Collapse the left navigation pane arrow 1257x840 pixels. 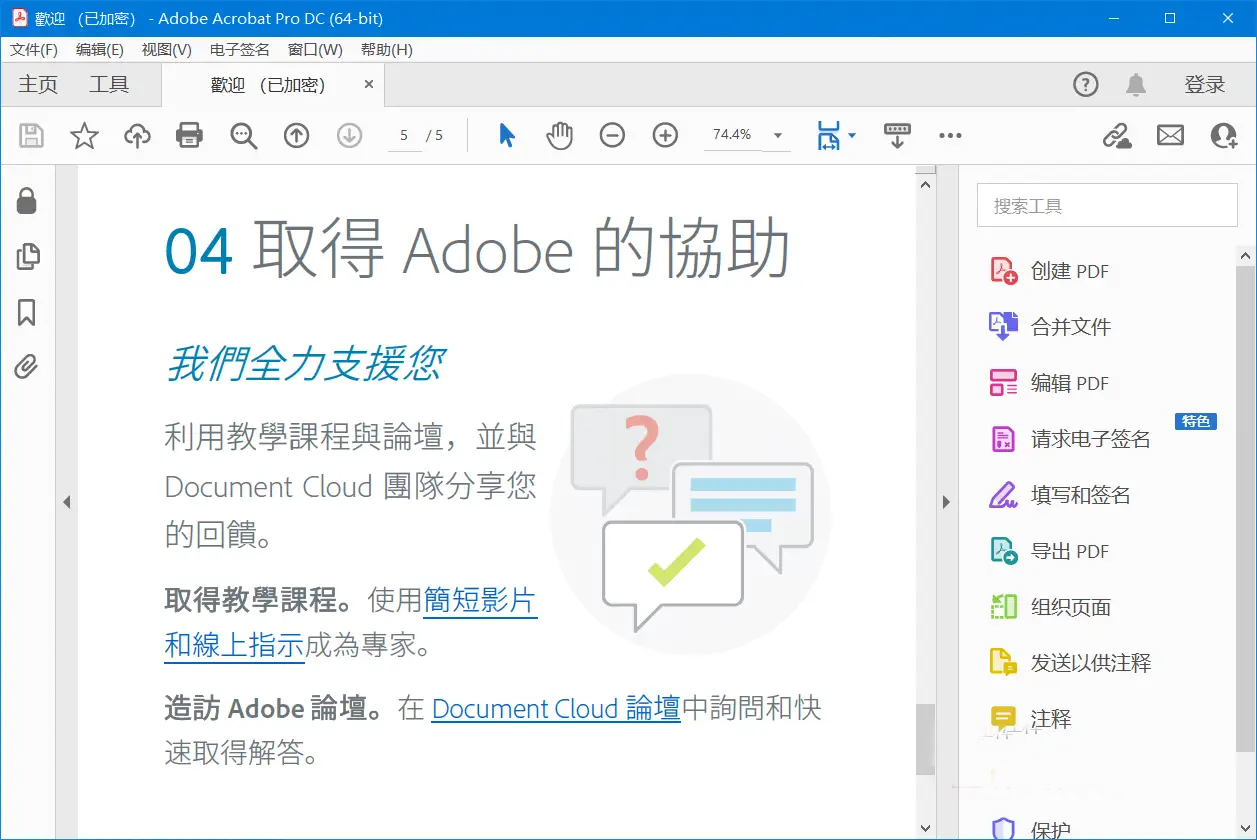pyautogui.click(x=66, y=502)
